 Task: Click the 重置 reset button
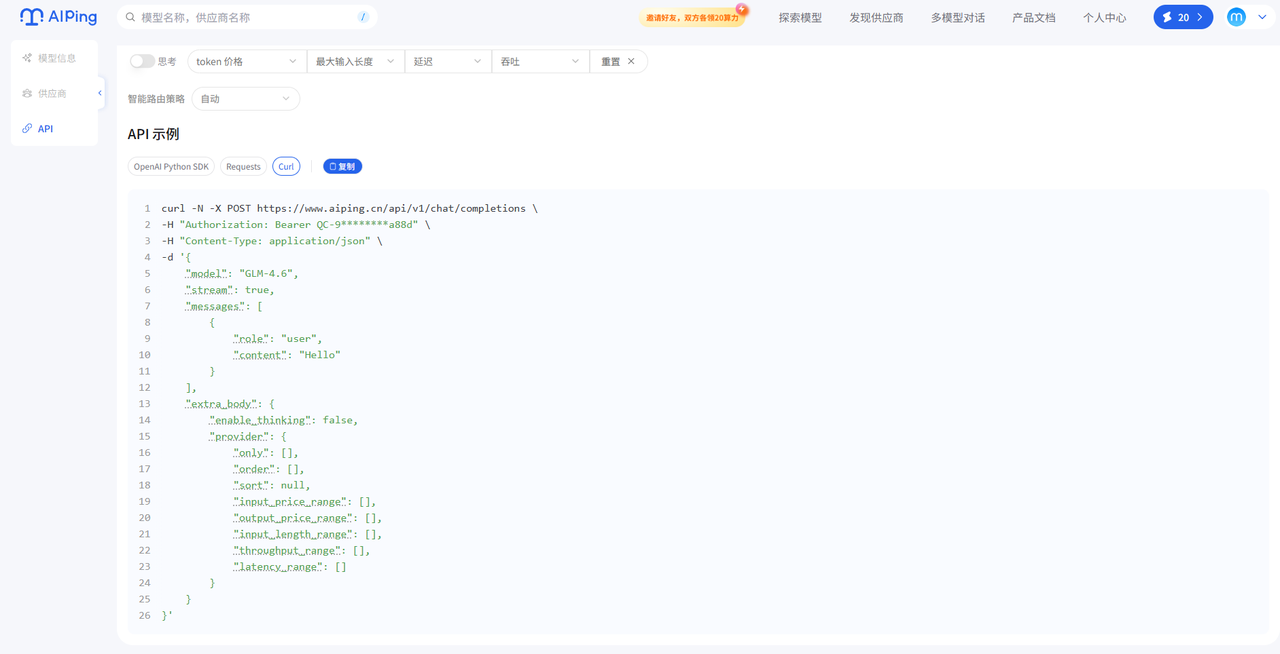[x=618, y=62]
